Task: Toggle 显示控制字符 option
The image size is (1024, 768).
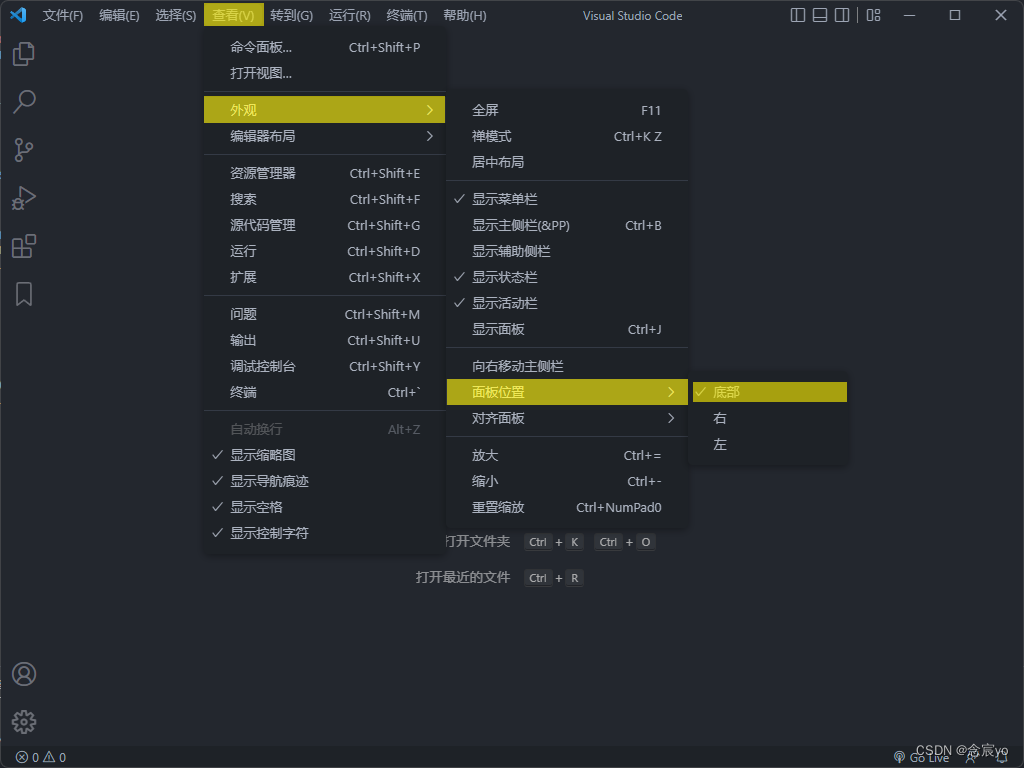Action: coord(325,534)
